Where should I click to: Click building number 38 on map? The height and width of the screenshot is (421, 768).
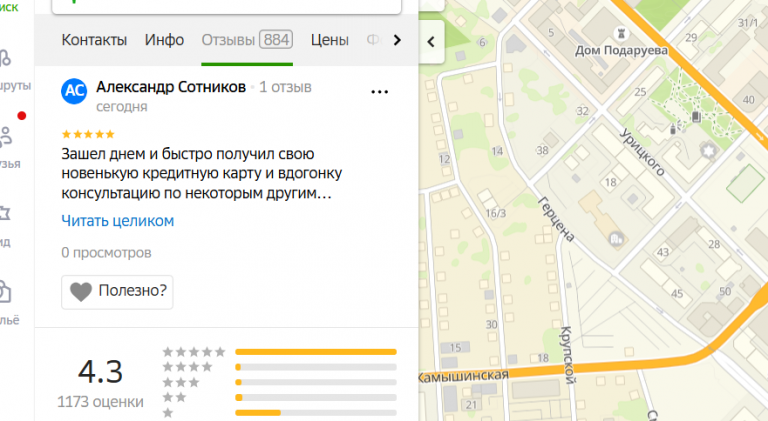point(542,150)
